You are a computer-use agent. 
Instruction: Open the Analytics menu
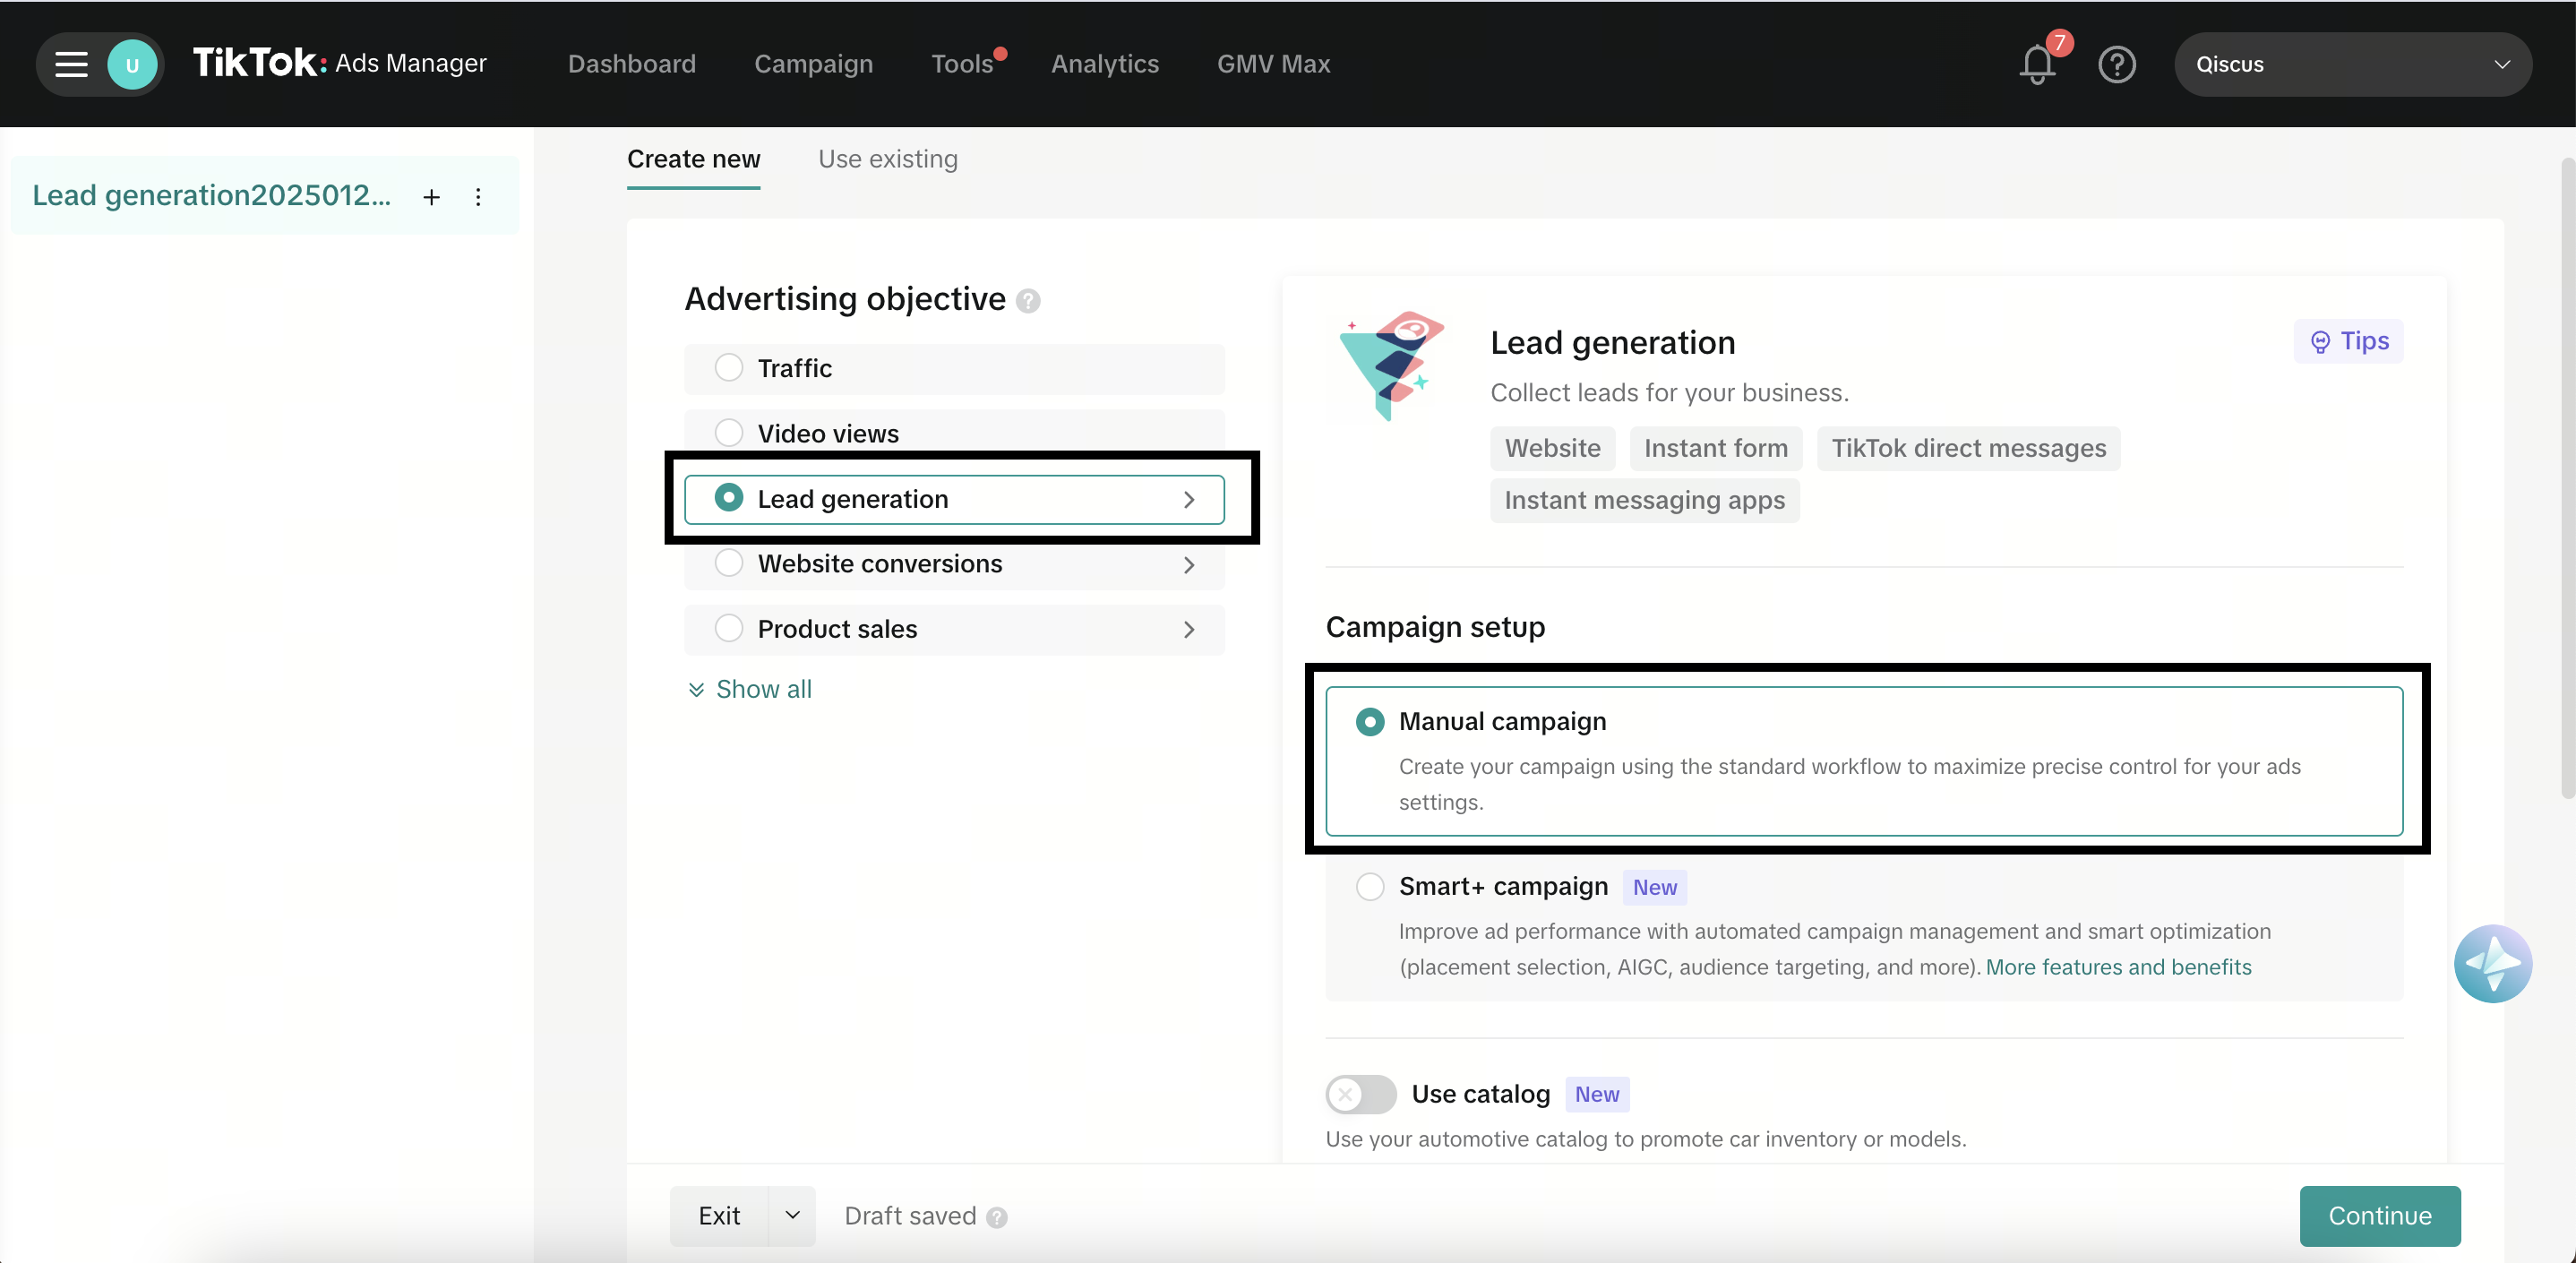pyautogui.click(x=1104, y=64)
